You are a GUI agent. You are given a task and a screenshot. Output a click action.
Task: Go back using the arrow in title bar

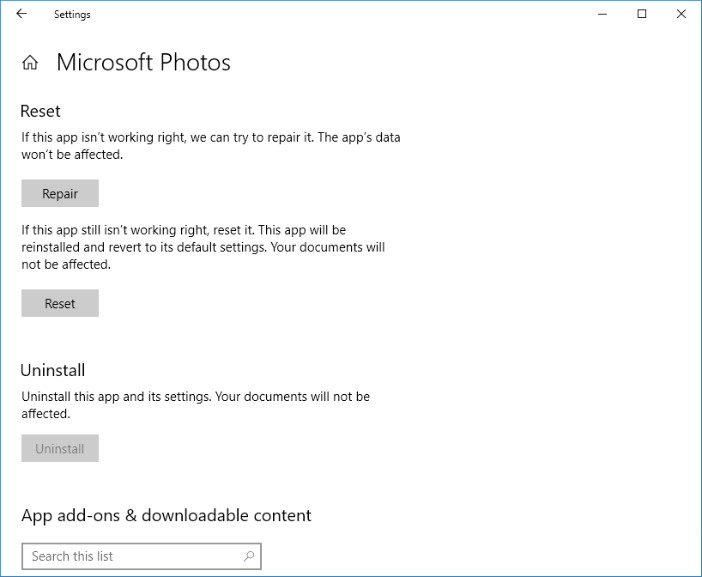21,14
